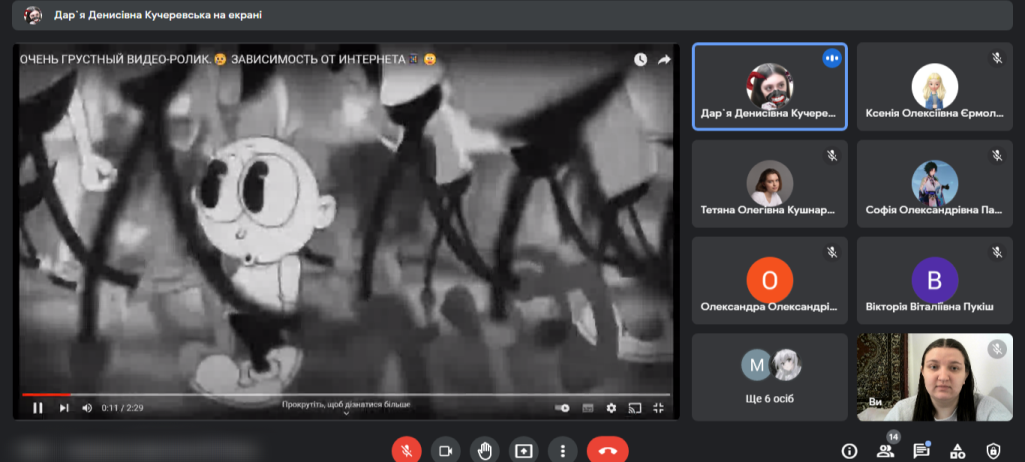
Task: Click the presenter avatar in the top banner
Action: (33, 15)
